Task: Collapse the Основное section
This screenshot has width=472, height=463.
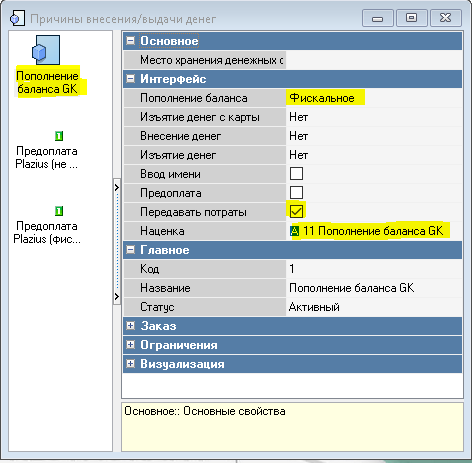Action: [x=131, y=41]
